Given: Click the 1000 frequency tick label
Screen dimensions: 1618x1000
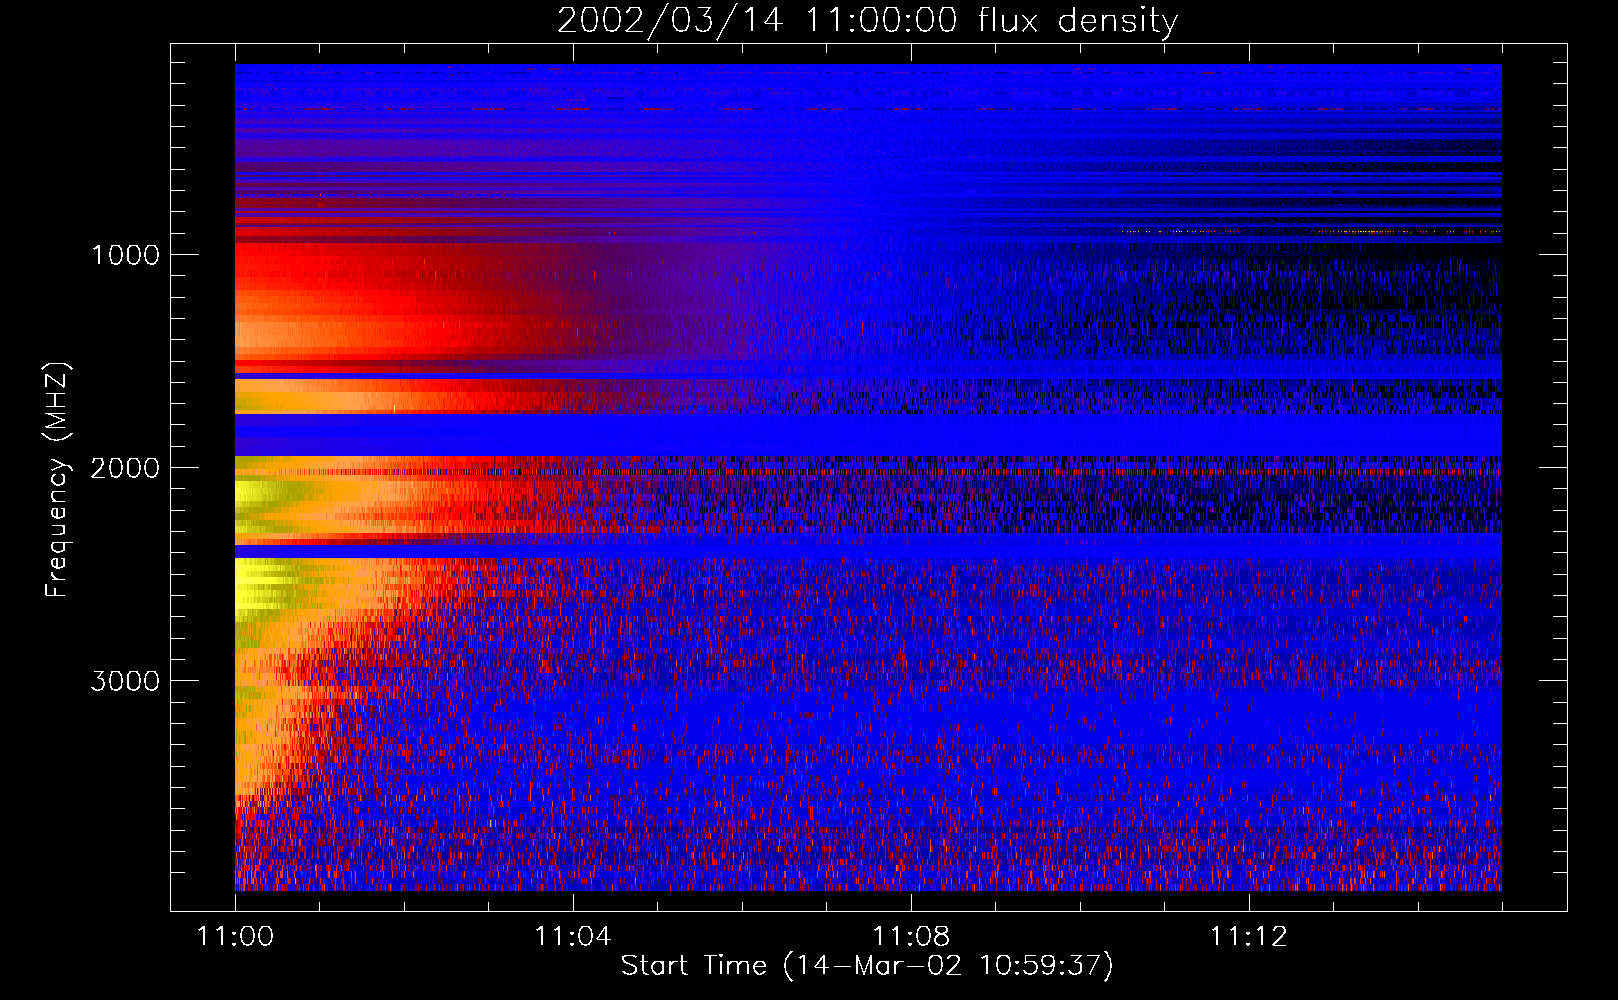Looking at the screenshot, I should 125,255.
